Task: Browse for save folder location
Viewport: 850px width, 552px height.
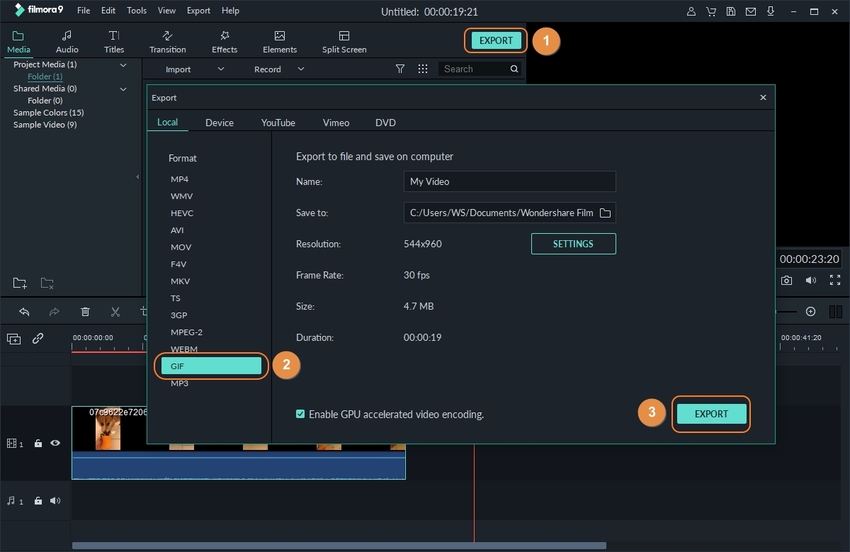Action: 606,213
